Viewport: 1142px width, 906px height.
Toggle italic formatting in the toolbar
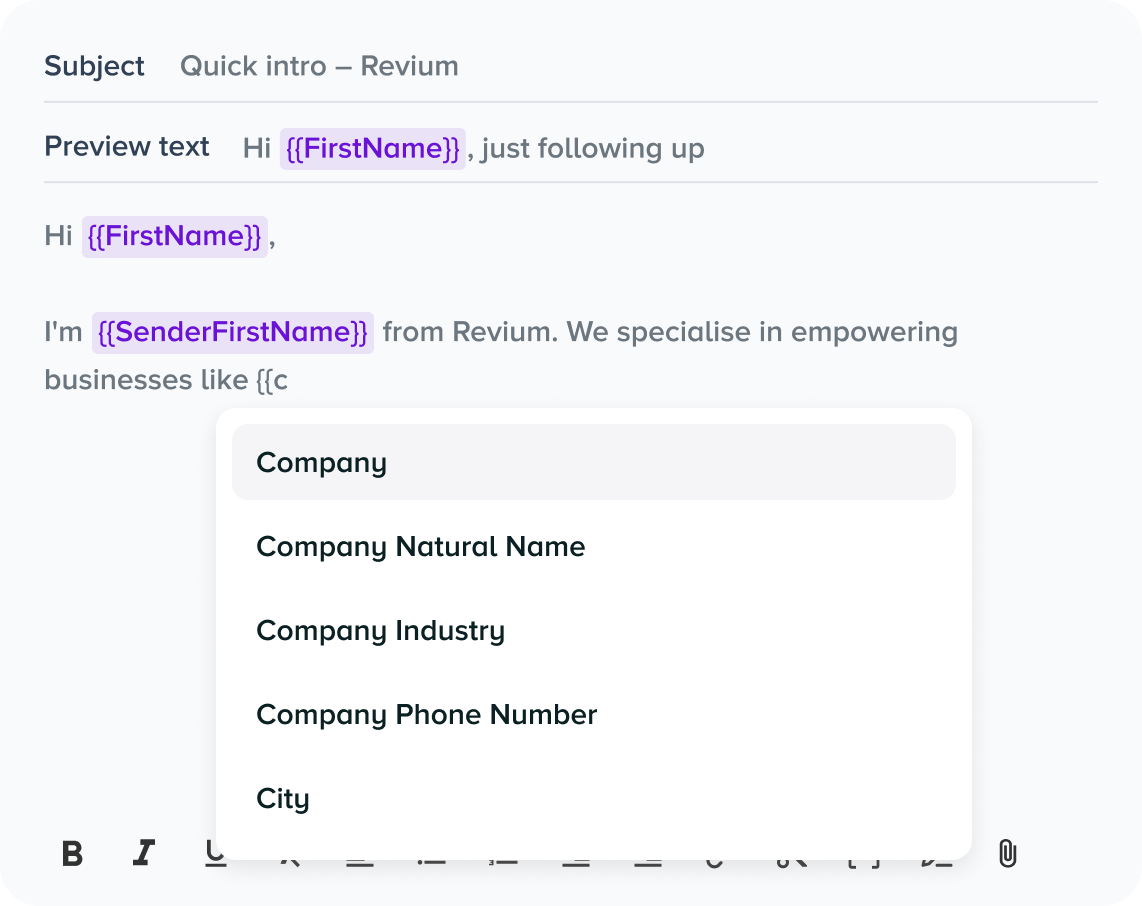point(143,853)
